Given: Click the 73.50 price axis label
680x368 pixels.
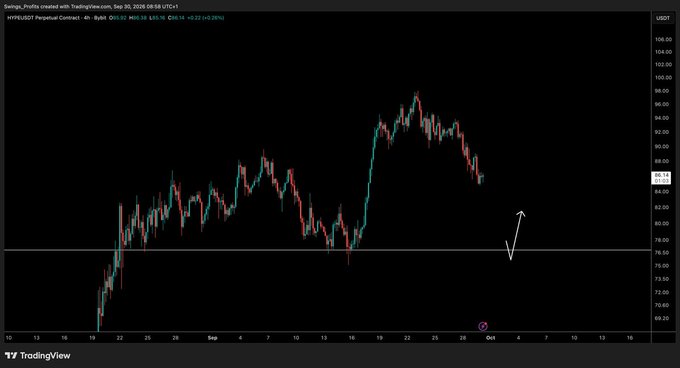Looking at the screenshot, I should (x=662, y=279).
